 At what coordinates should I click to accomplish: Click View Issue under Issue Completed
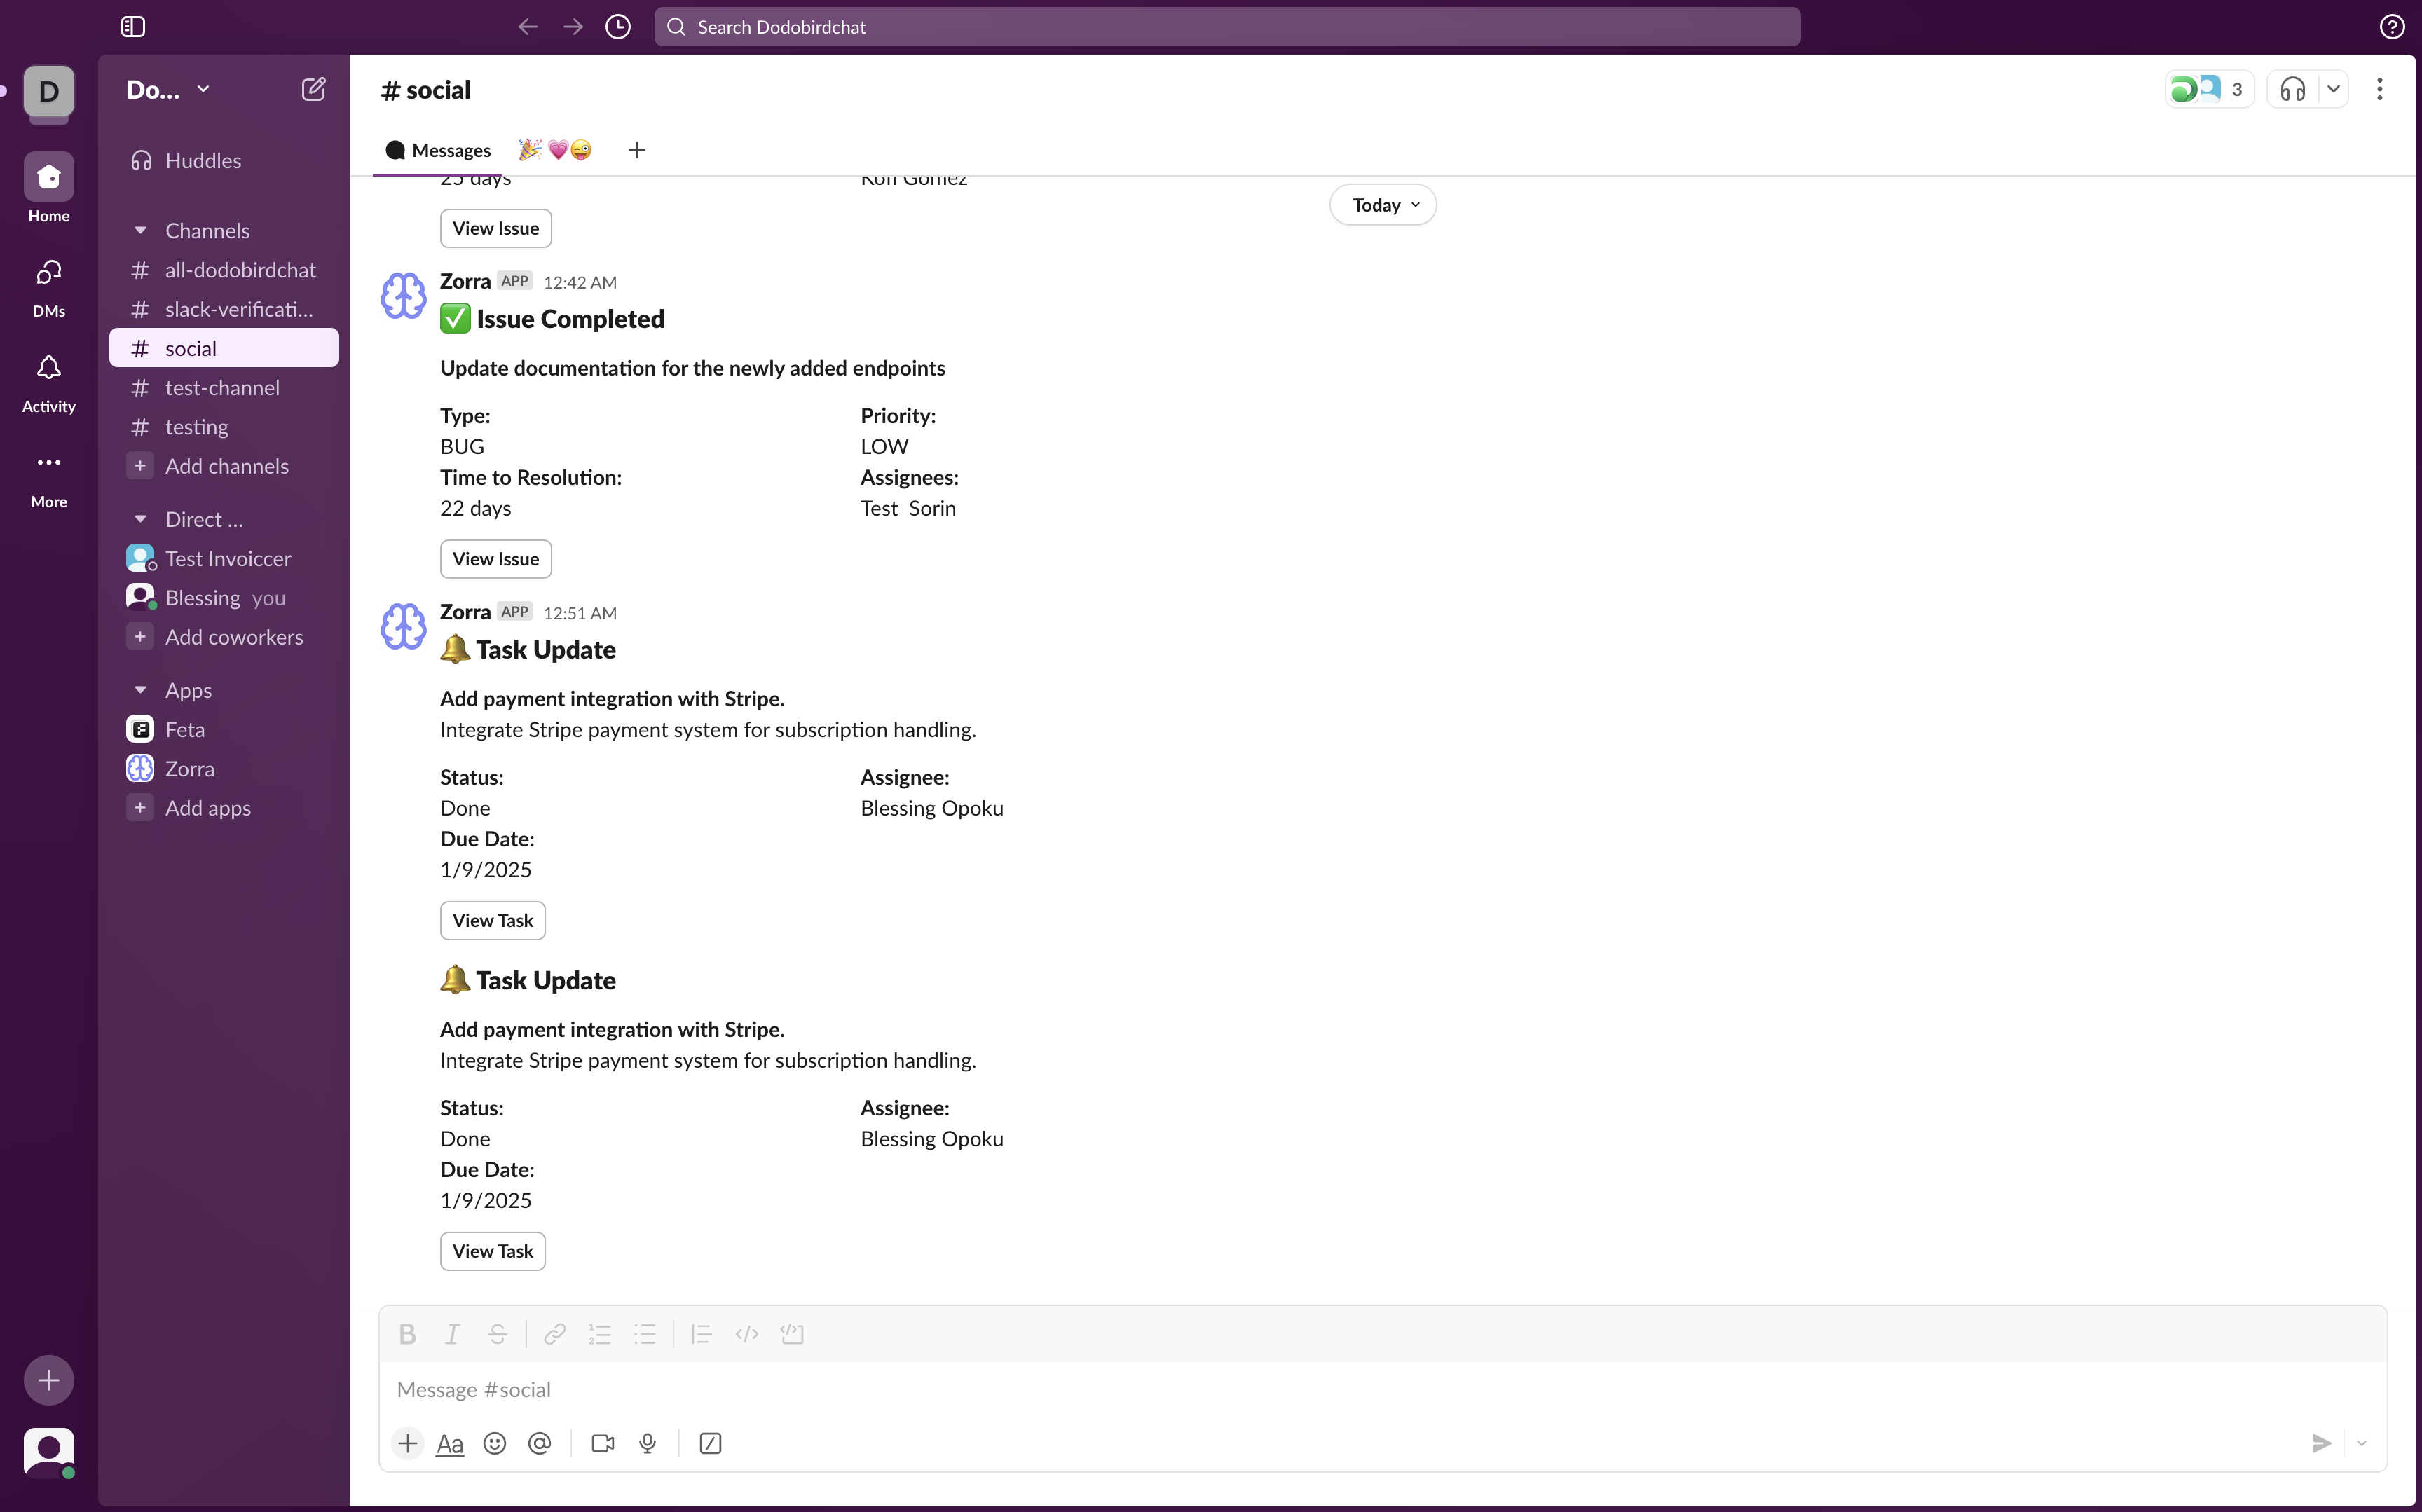(x=495, y=559)
